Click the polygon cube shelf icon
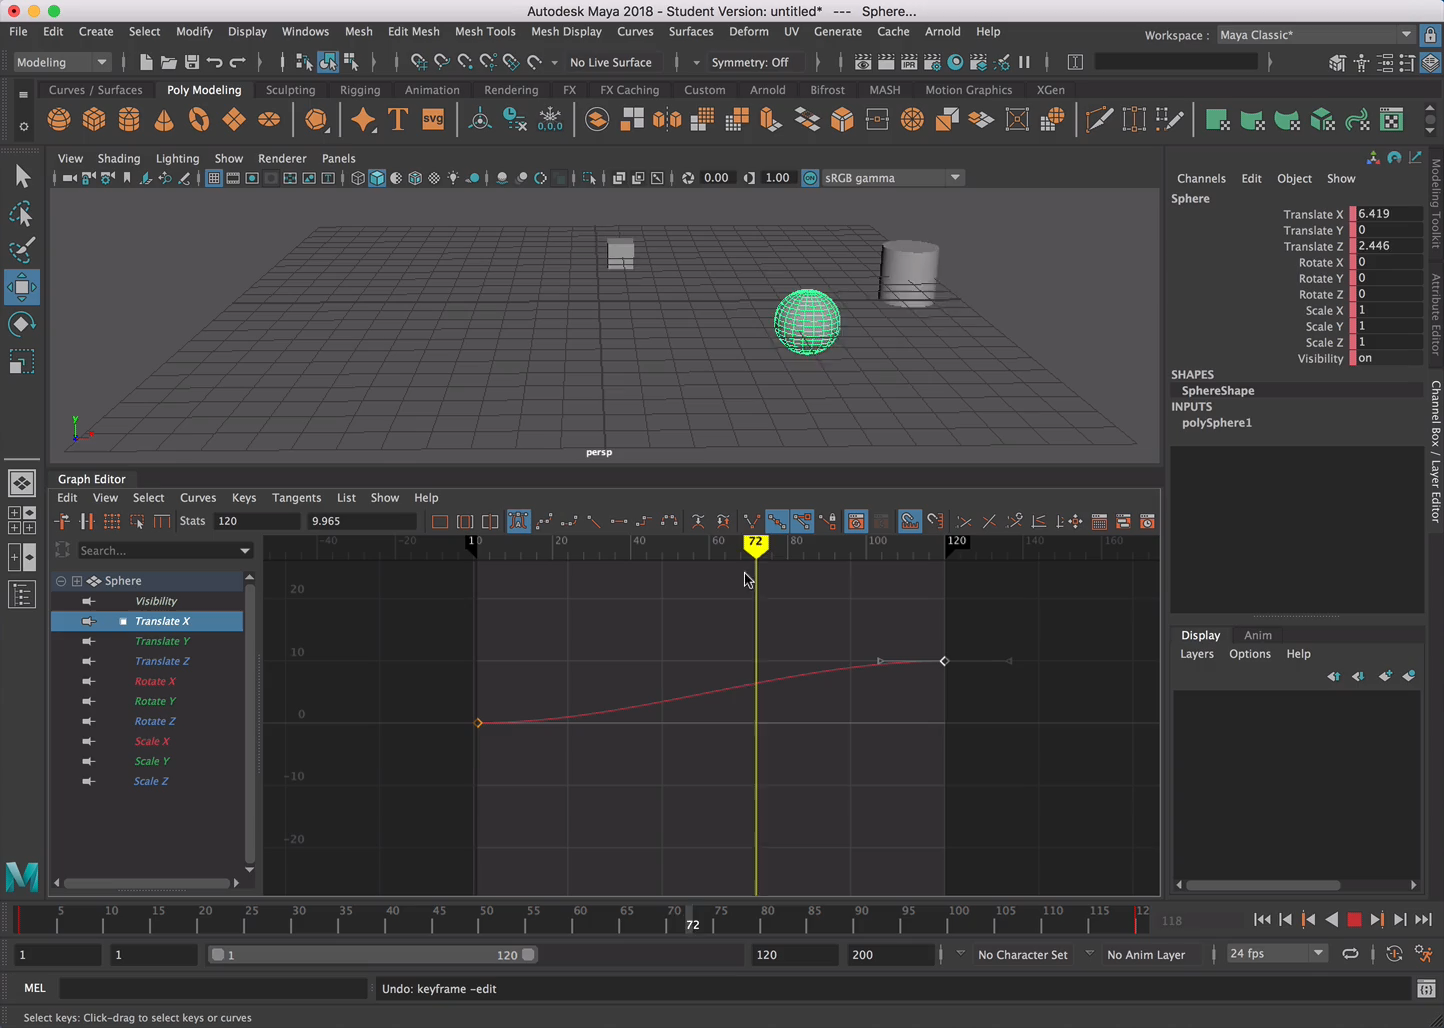 click(94, 120)
